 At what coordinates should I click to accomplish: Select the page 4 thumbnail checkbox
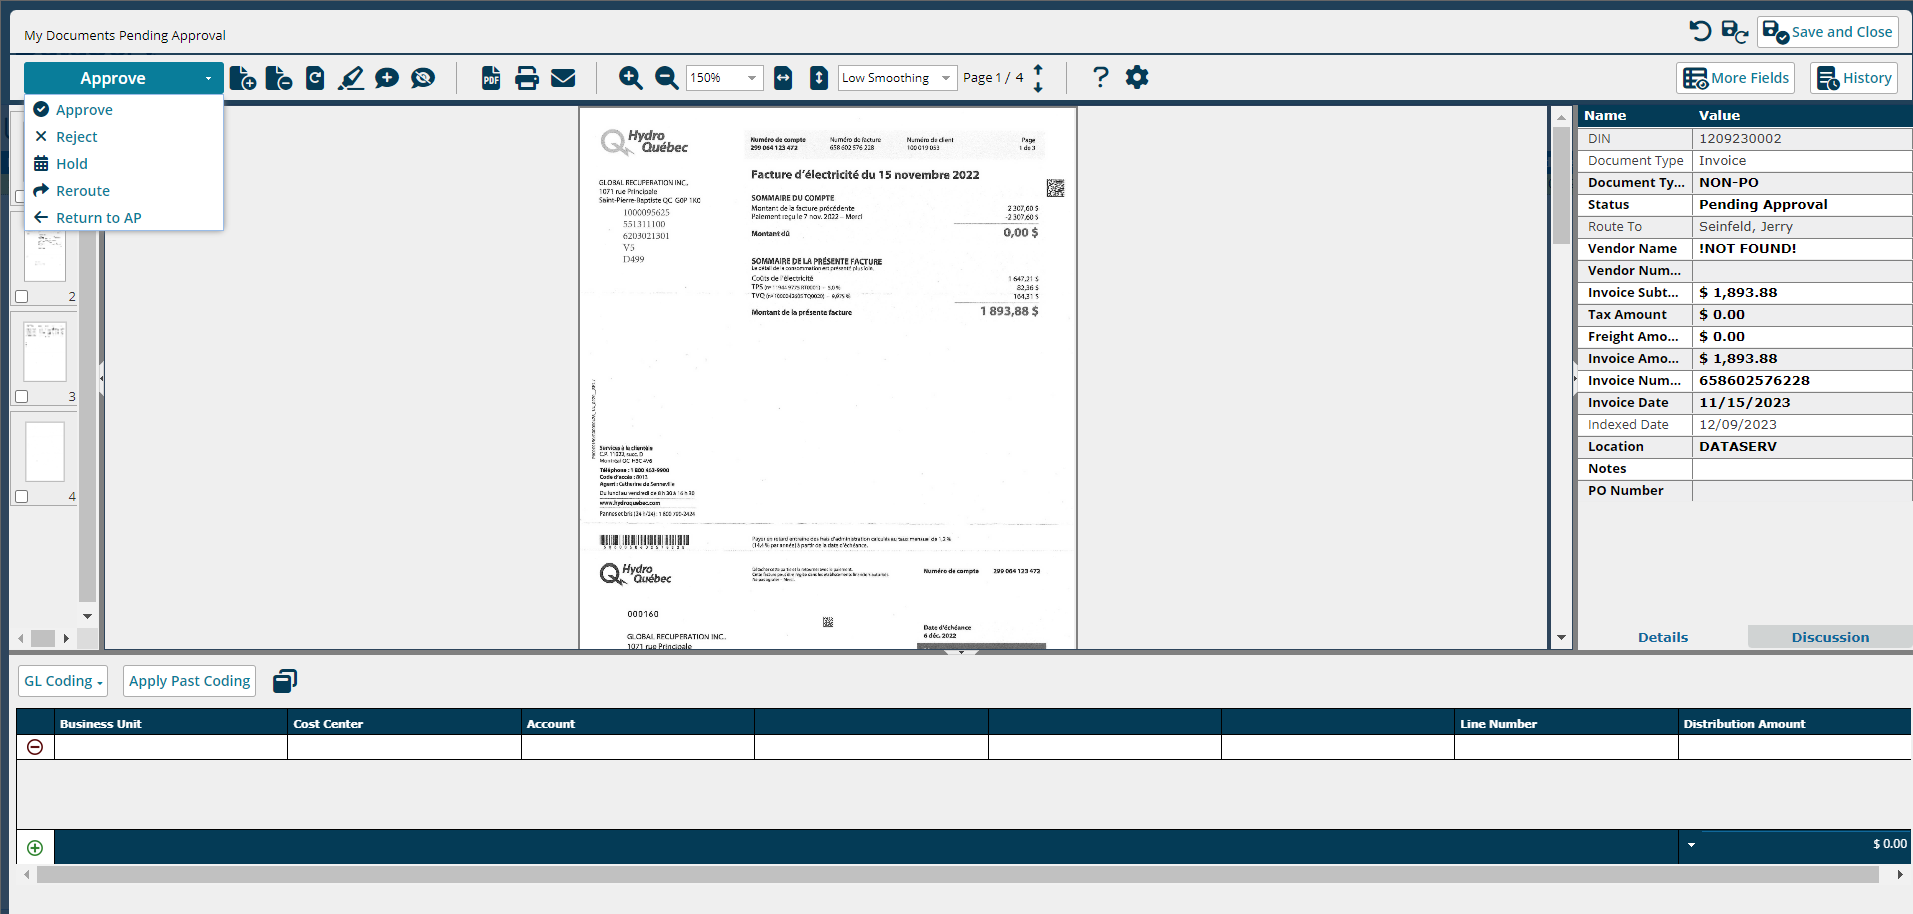pyautogui.click(x=22, y=497)
